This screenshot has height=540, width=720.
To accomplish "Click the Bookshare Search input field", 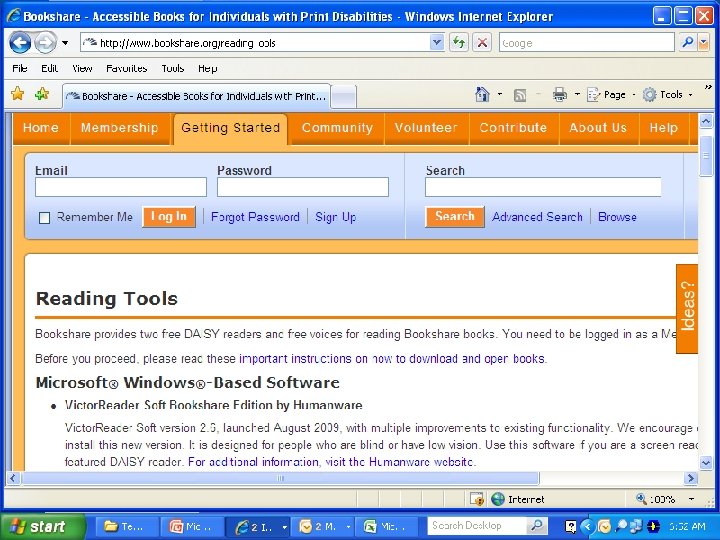I will 543,187.
